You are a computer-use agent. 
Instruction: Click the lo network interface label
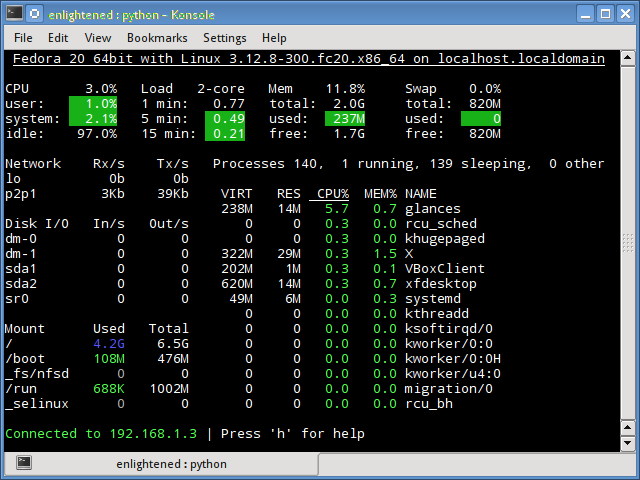pos(13,179)
